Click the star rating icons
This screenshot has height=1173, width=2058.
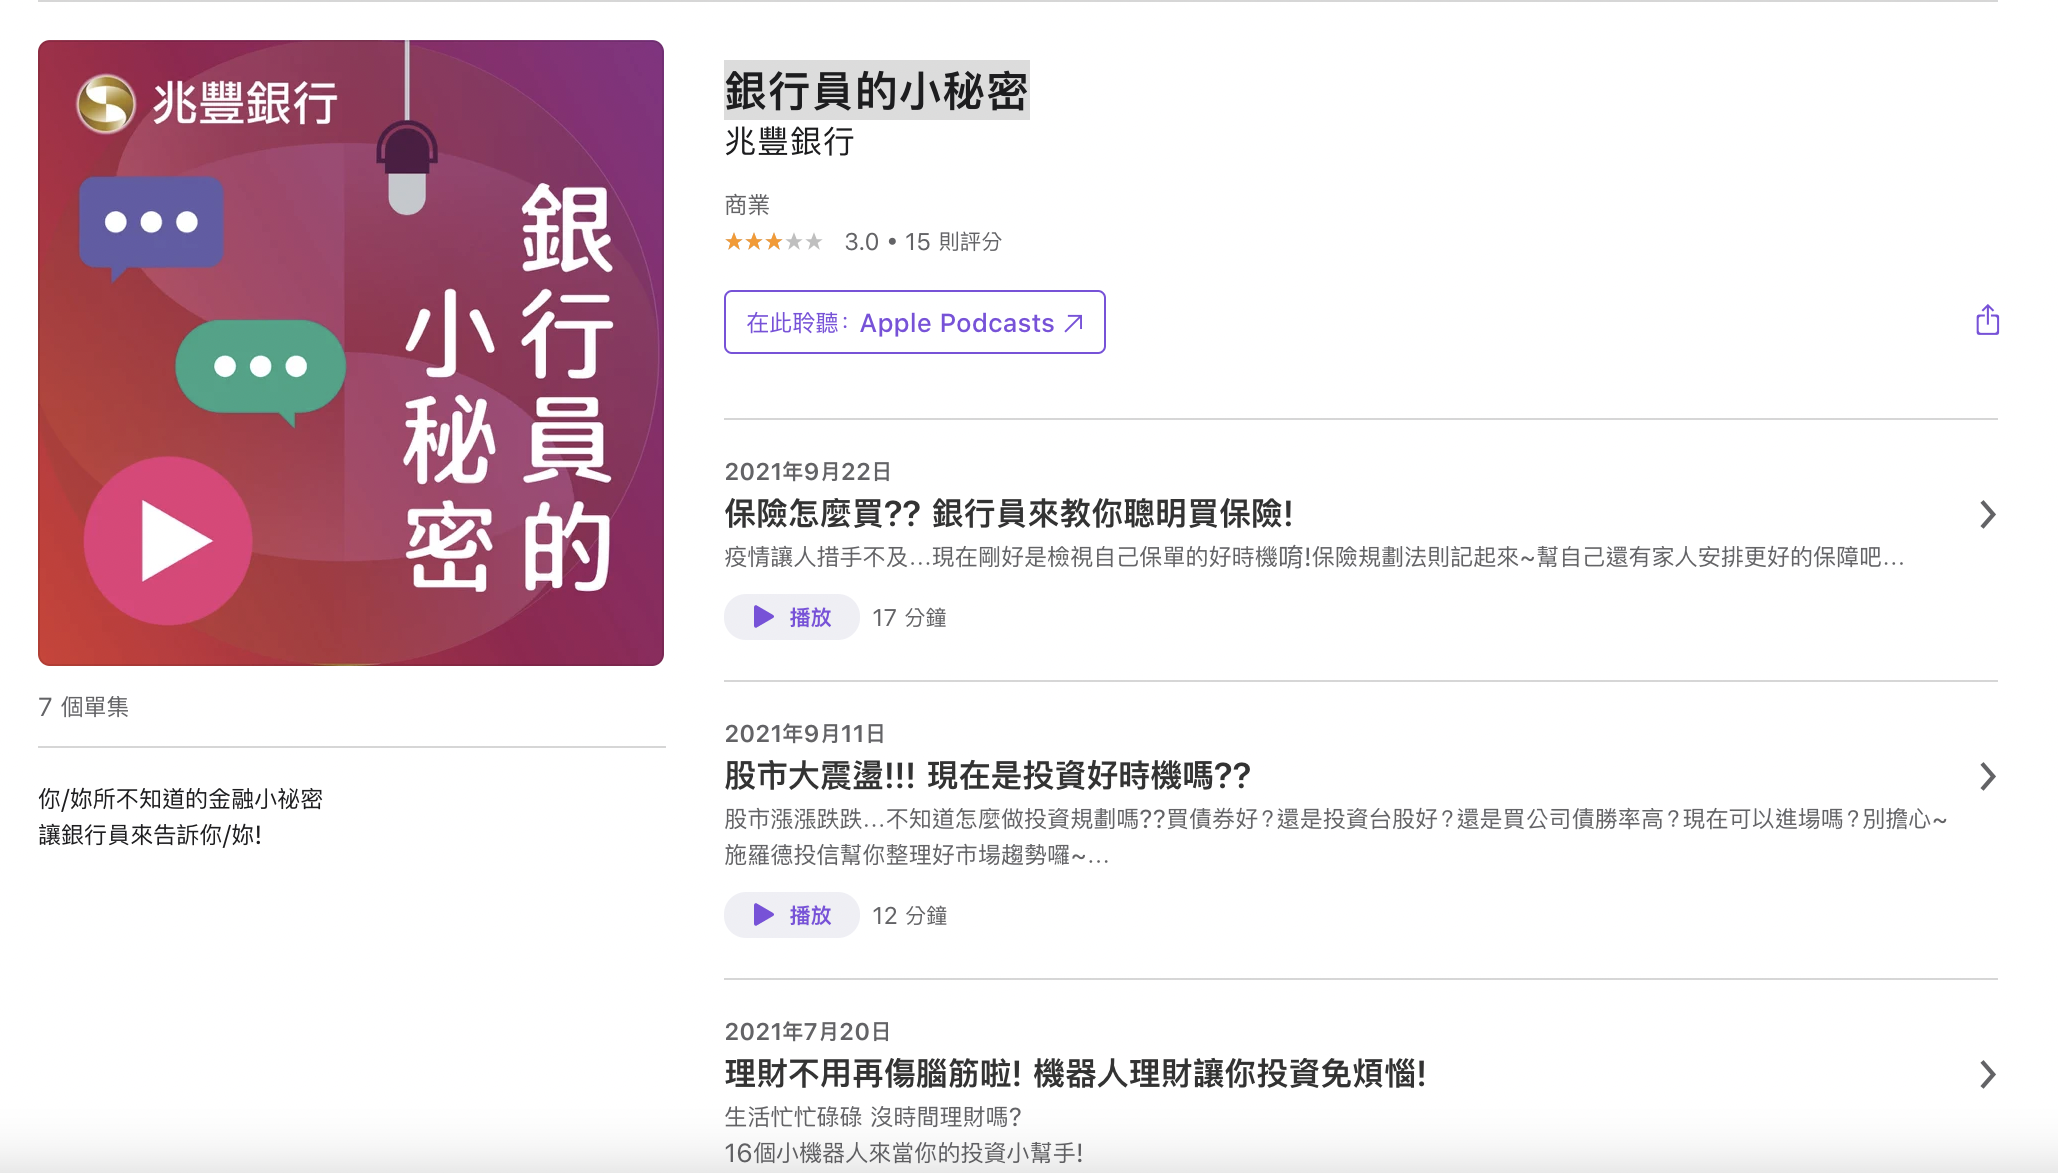(773, 242)
